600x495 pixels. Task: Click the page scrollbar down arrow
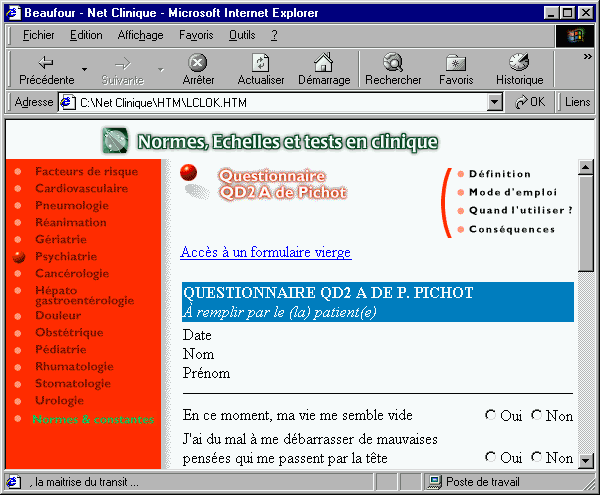tap(585, 461)
